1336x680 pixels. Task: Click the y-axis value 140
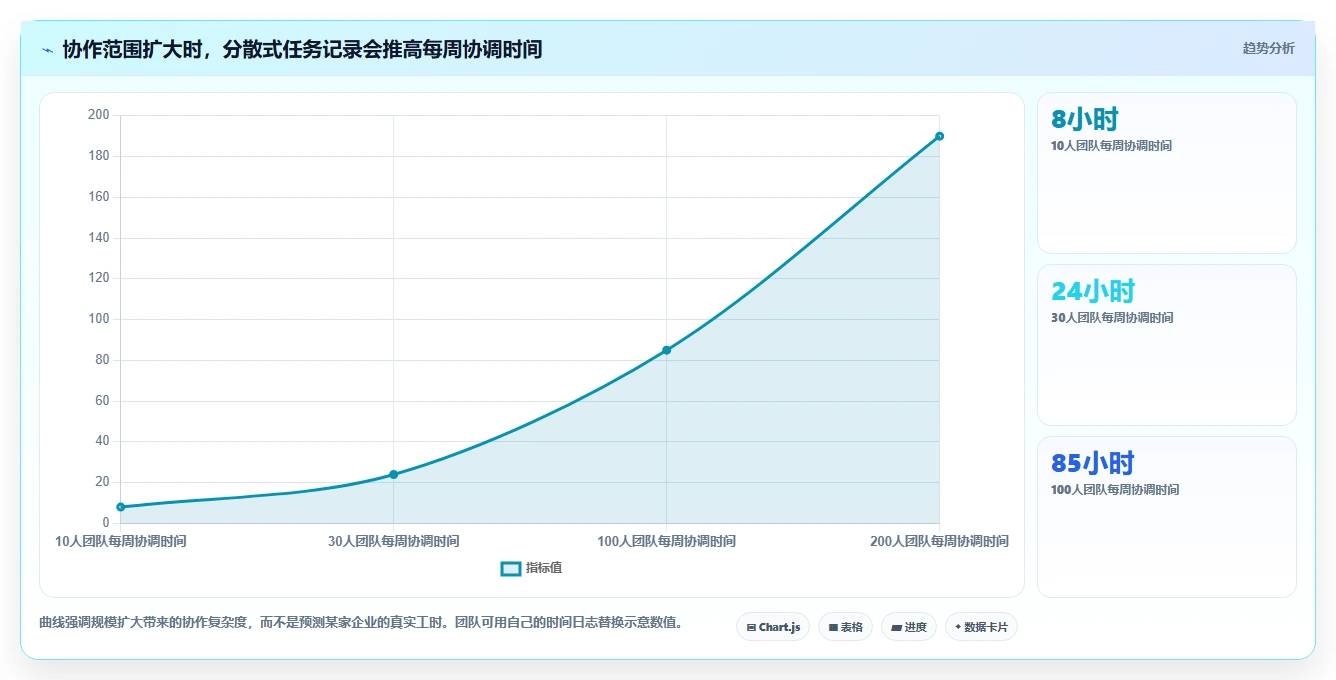99,238
